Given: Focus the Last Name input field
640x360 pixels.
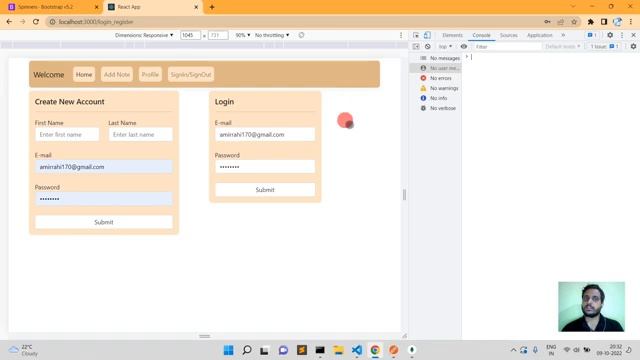Looking at the screenshot, I should 140,134.
